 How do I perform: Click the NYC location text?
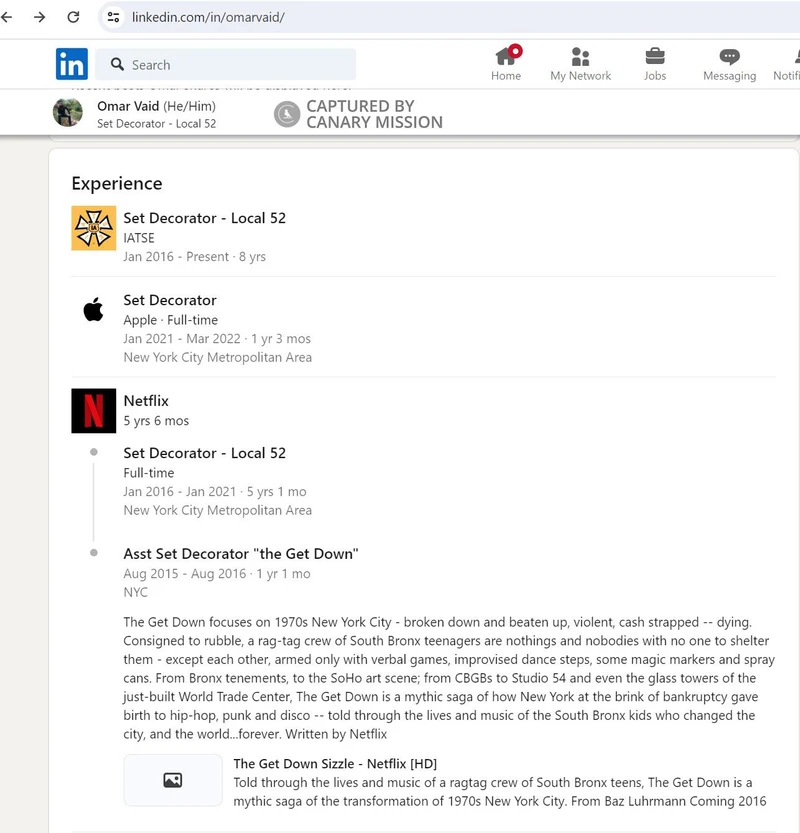[135, 592]
